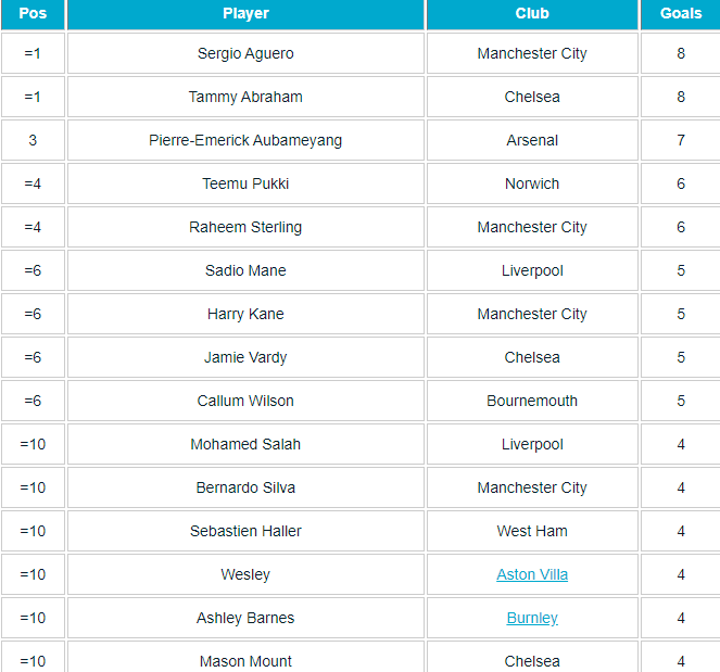Screen dimensions: 720x672
Task: Select the Tammy Abraham player cell
Action: [x=246, y=97]
